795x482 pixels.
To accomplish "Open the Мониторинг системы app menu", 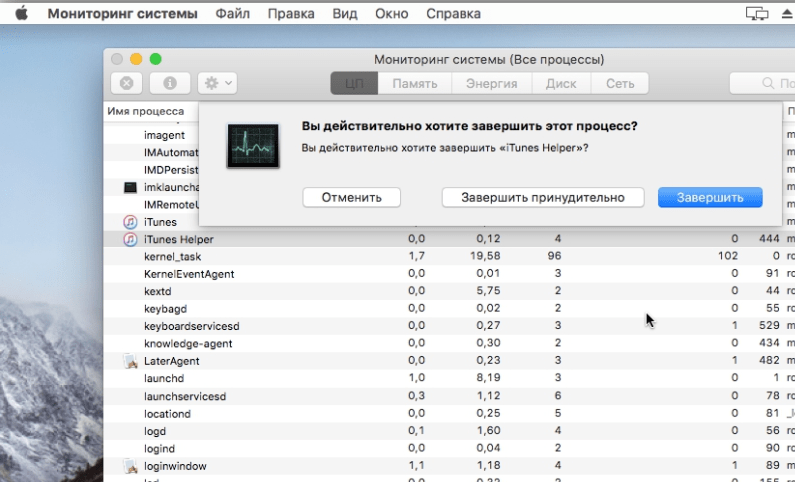I will (x=123, y=14).
